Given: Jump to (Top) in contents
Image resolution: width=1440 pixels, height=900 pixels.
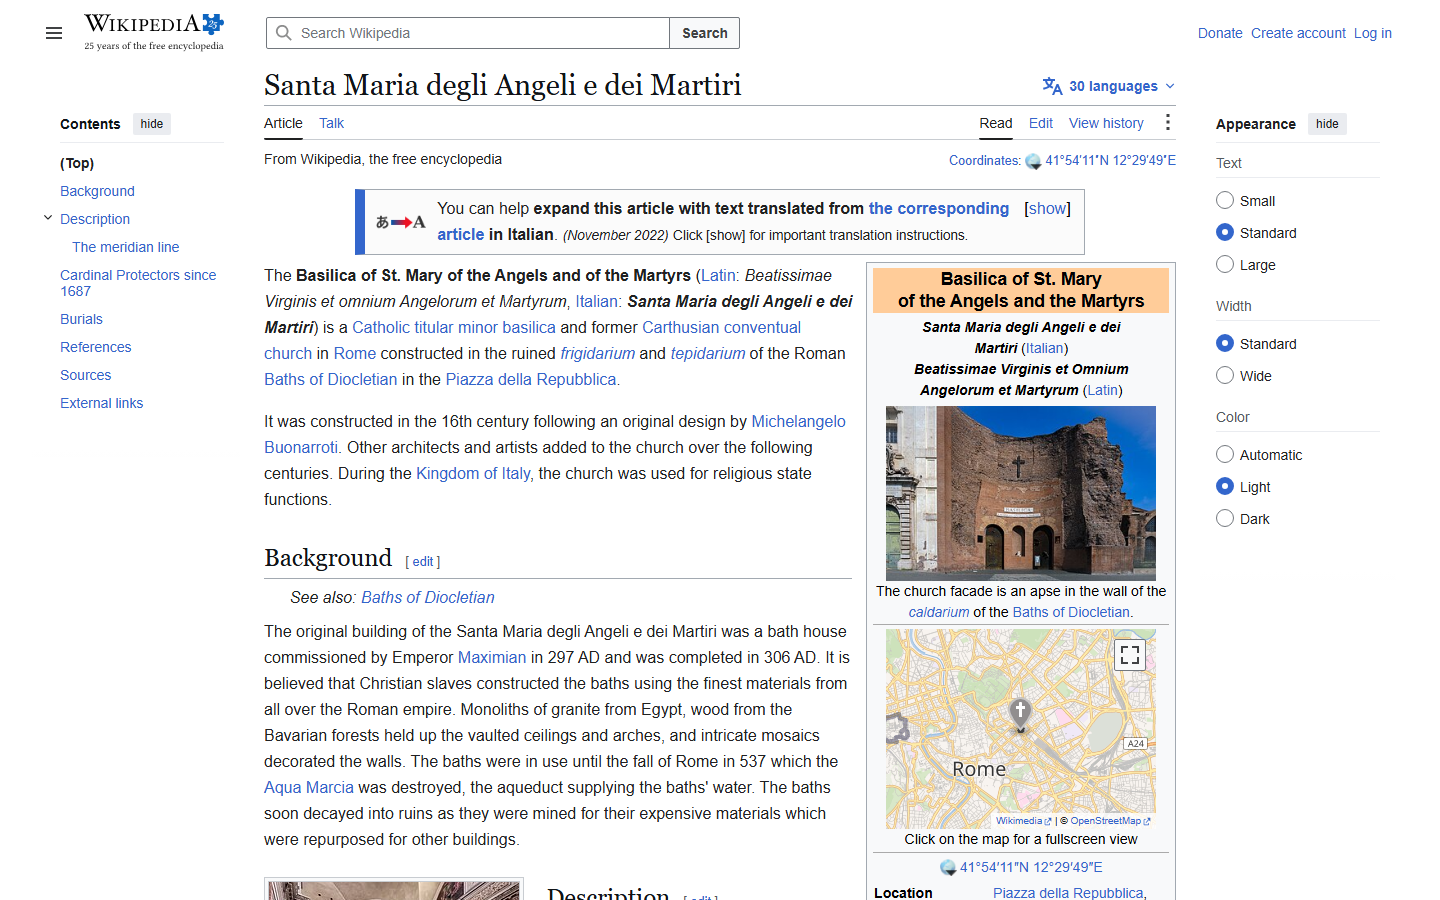Looking at the screenshot, I should tap(77, 163).
